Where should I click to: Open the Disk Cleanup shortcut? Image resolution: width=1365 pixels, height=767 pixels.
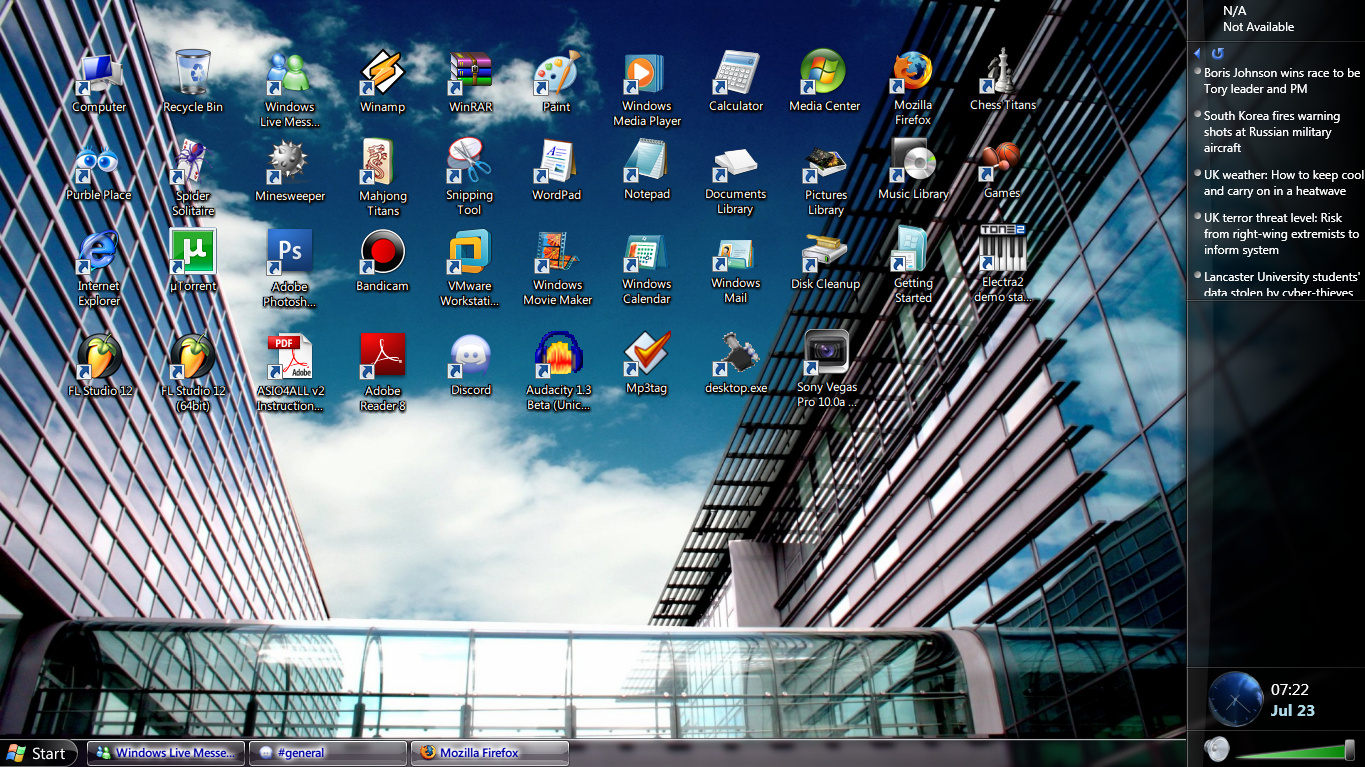(825, 260)
